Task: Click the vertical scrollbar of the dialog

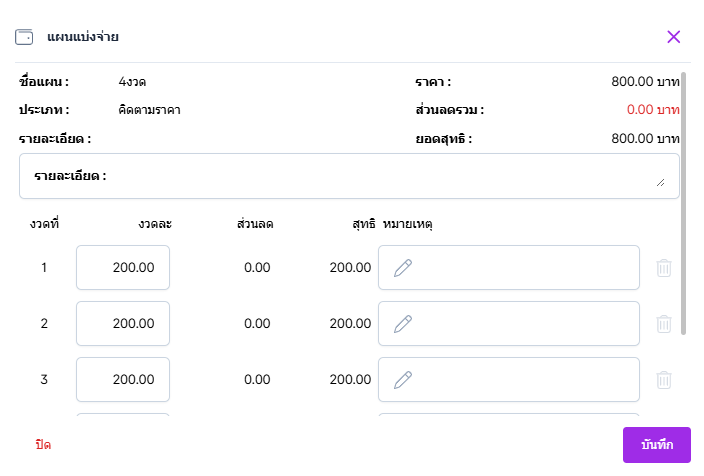Action: tap(684, 200)
